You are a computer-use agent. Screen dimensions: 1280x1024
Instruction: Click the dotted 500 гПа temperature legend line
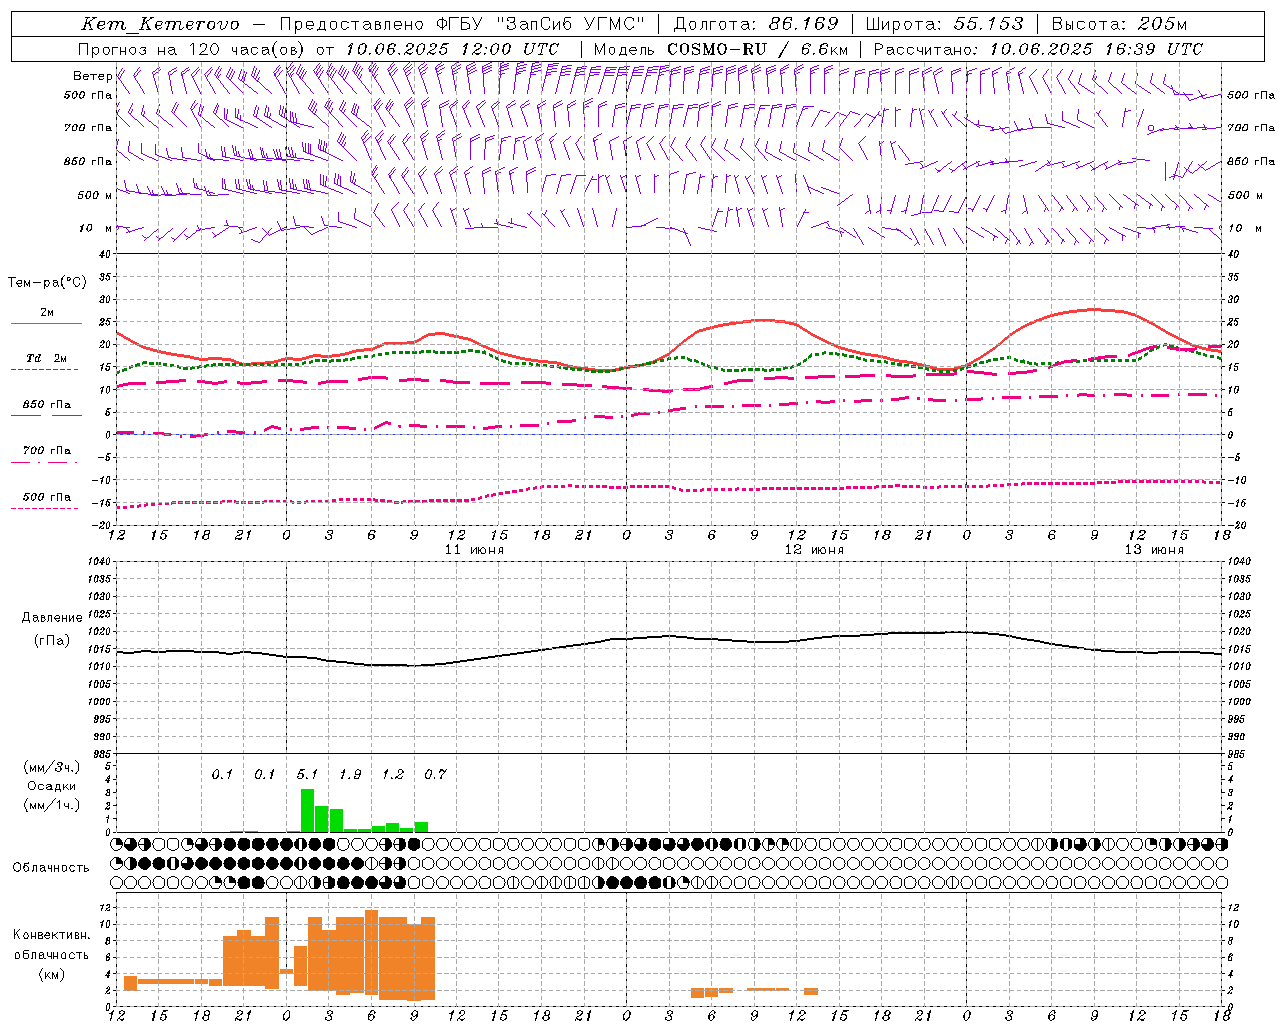pos(44,508)
